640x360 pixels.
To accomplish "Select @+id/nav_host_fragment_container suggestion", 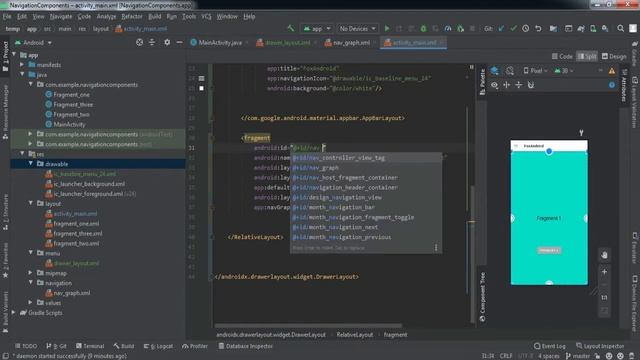I will click(366, 178).
